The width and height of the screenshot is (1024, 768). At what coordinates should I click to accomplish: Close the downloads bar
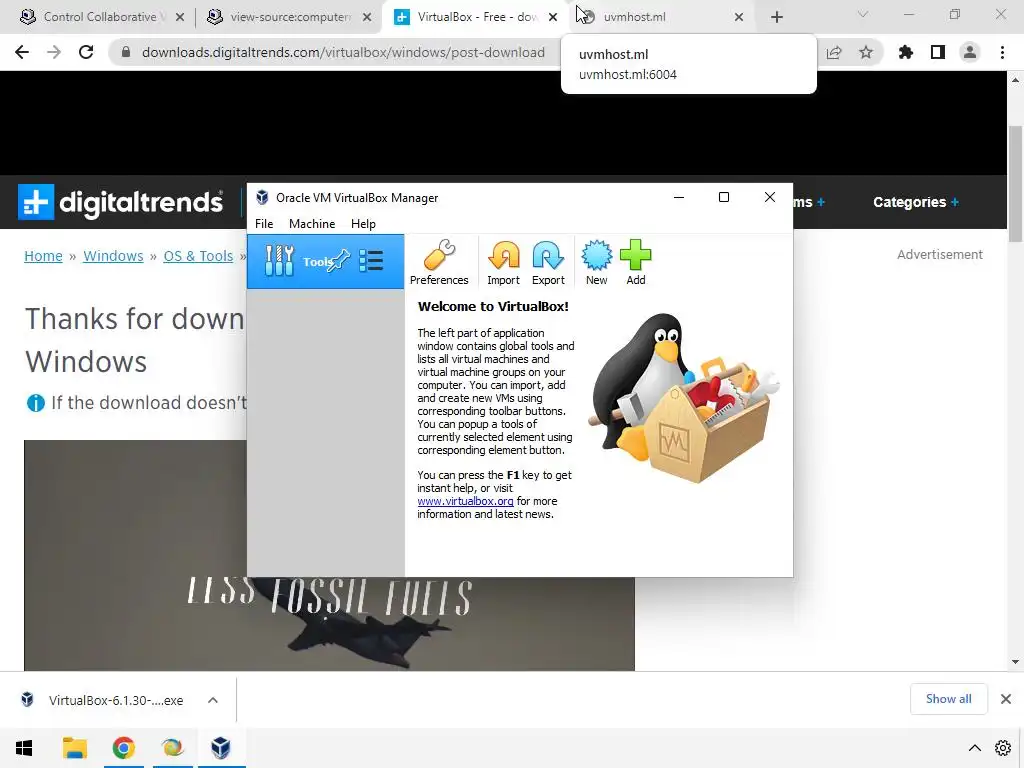(x=1006, y=699)
